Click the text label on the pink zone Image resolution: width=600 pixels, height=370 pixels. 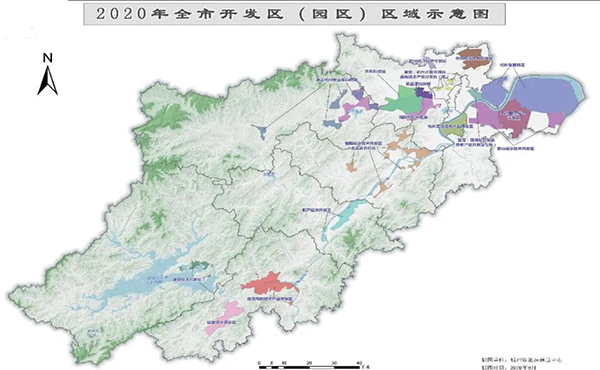click(221, 323)
